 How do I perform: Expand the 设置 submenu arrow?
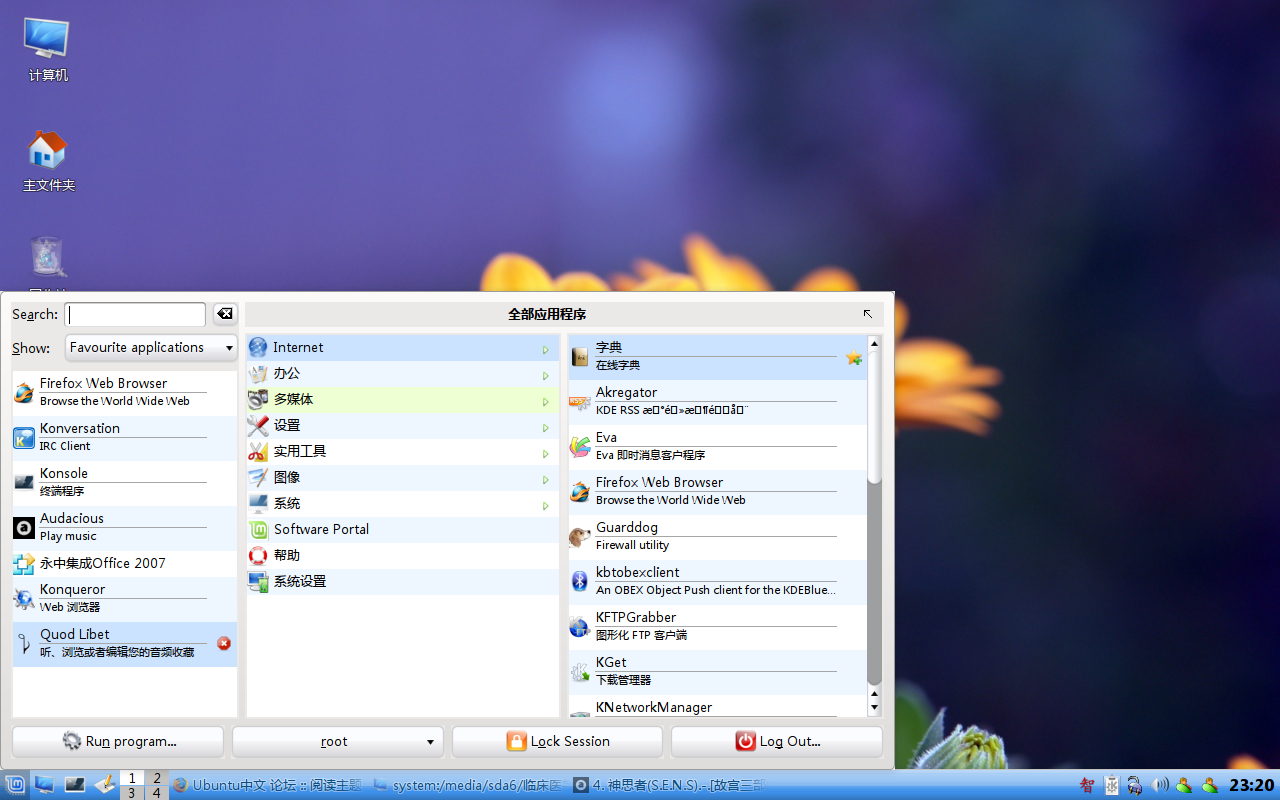pyautogui.click(x=546, y=427)
